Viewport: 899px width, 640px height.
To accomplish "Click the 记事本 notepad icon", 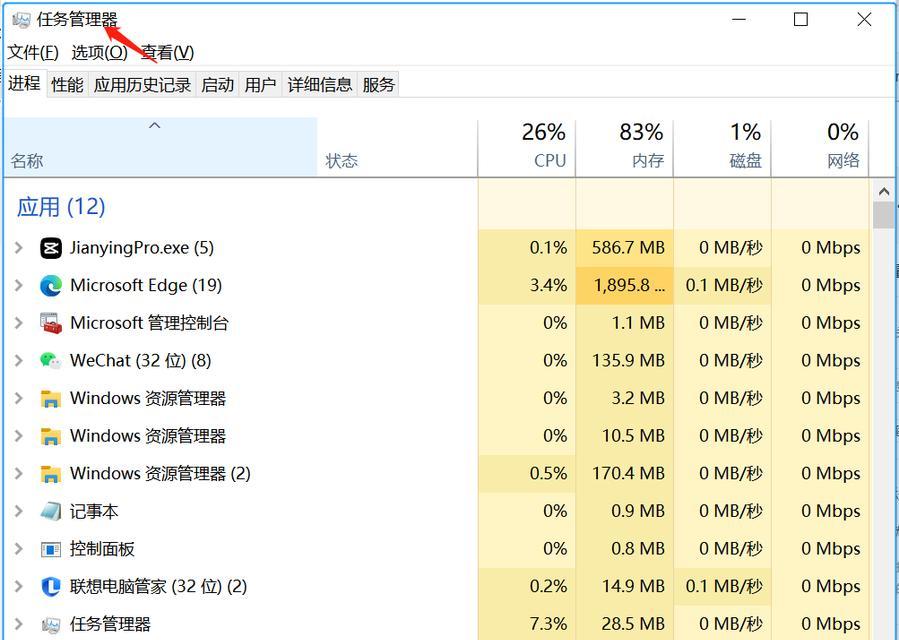I will pos(50,512).
